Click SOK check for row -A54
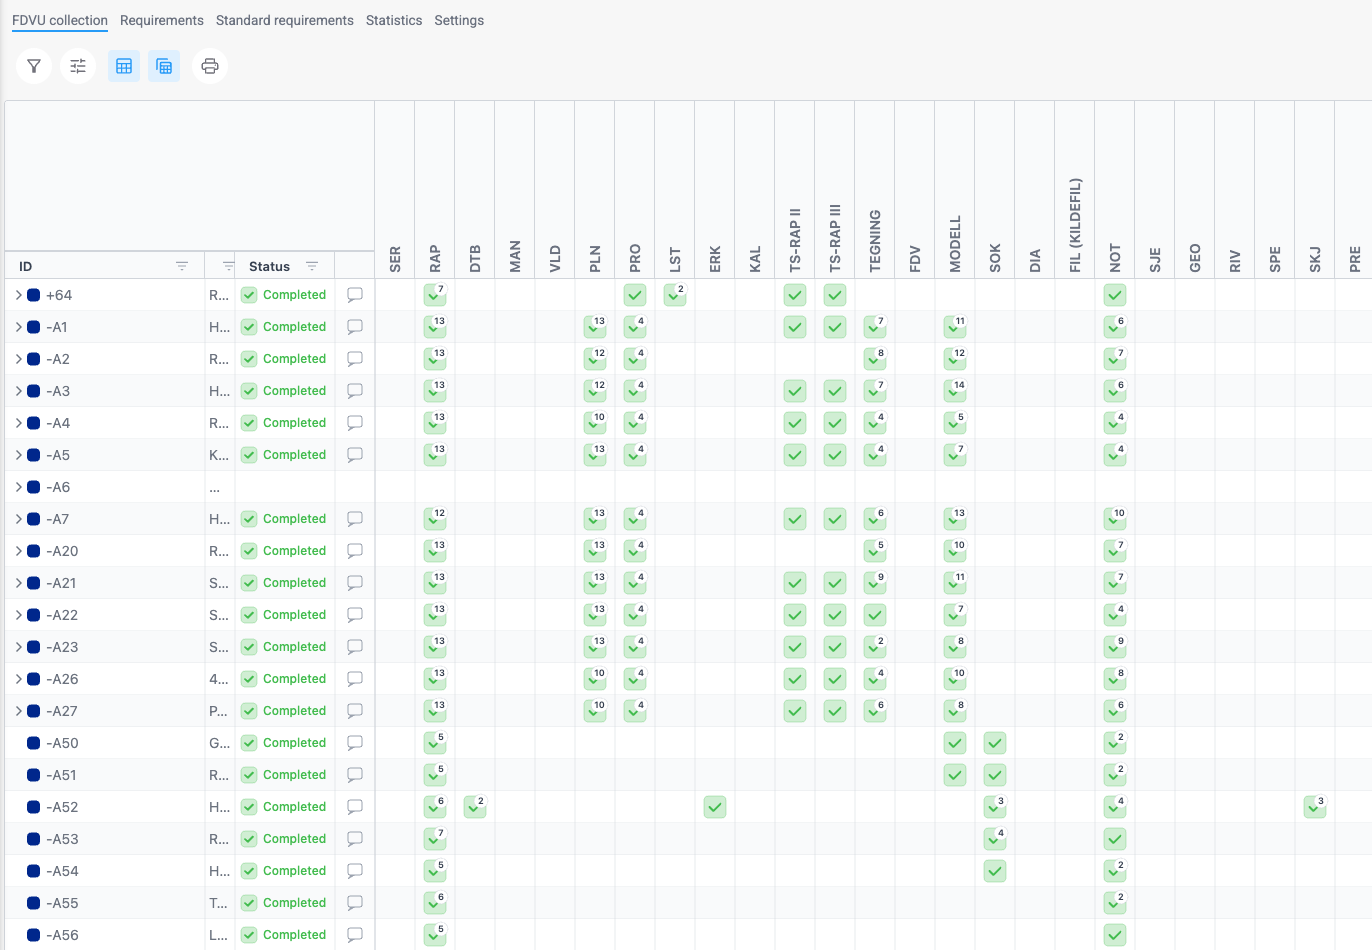 click(x=995, y=871)
